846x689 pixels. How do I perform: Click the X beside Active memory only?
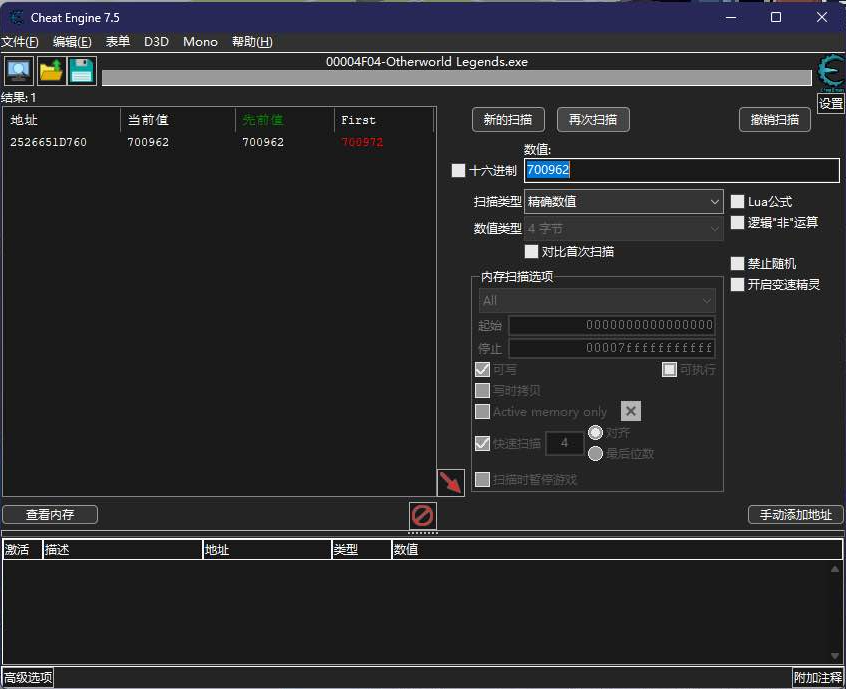[631, 411]
